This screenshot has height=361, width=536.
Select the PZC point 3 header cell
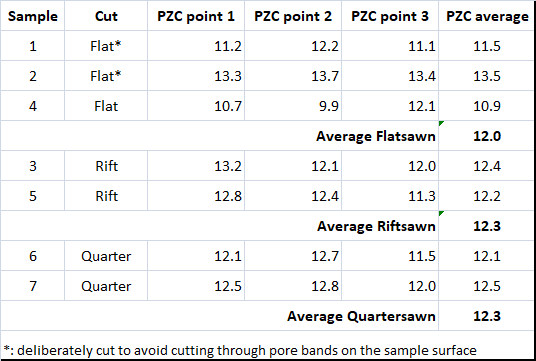tap(390, 16)
